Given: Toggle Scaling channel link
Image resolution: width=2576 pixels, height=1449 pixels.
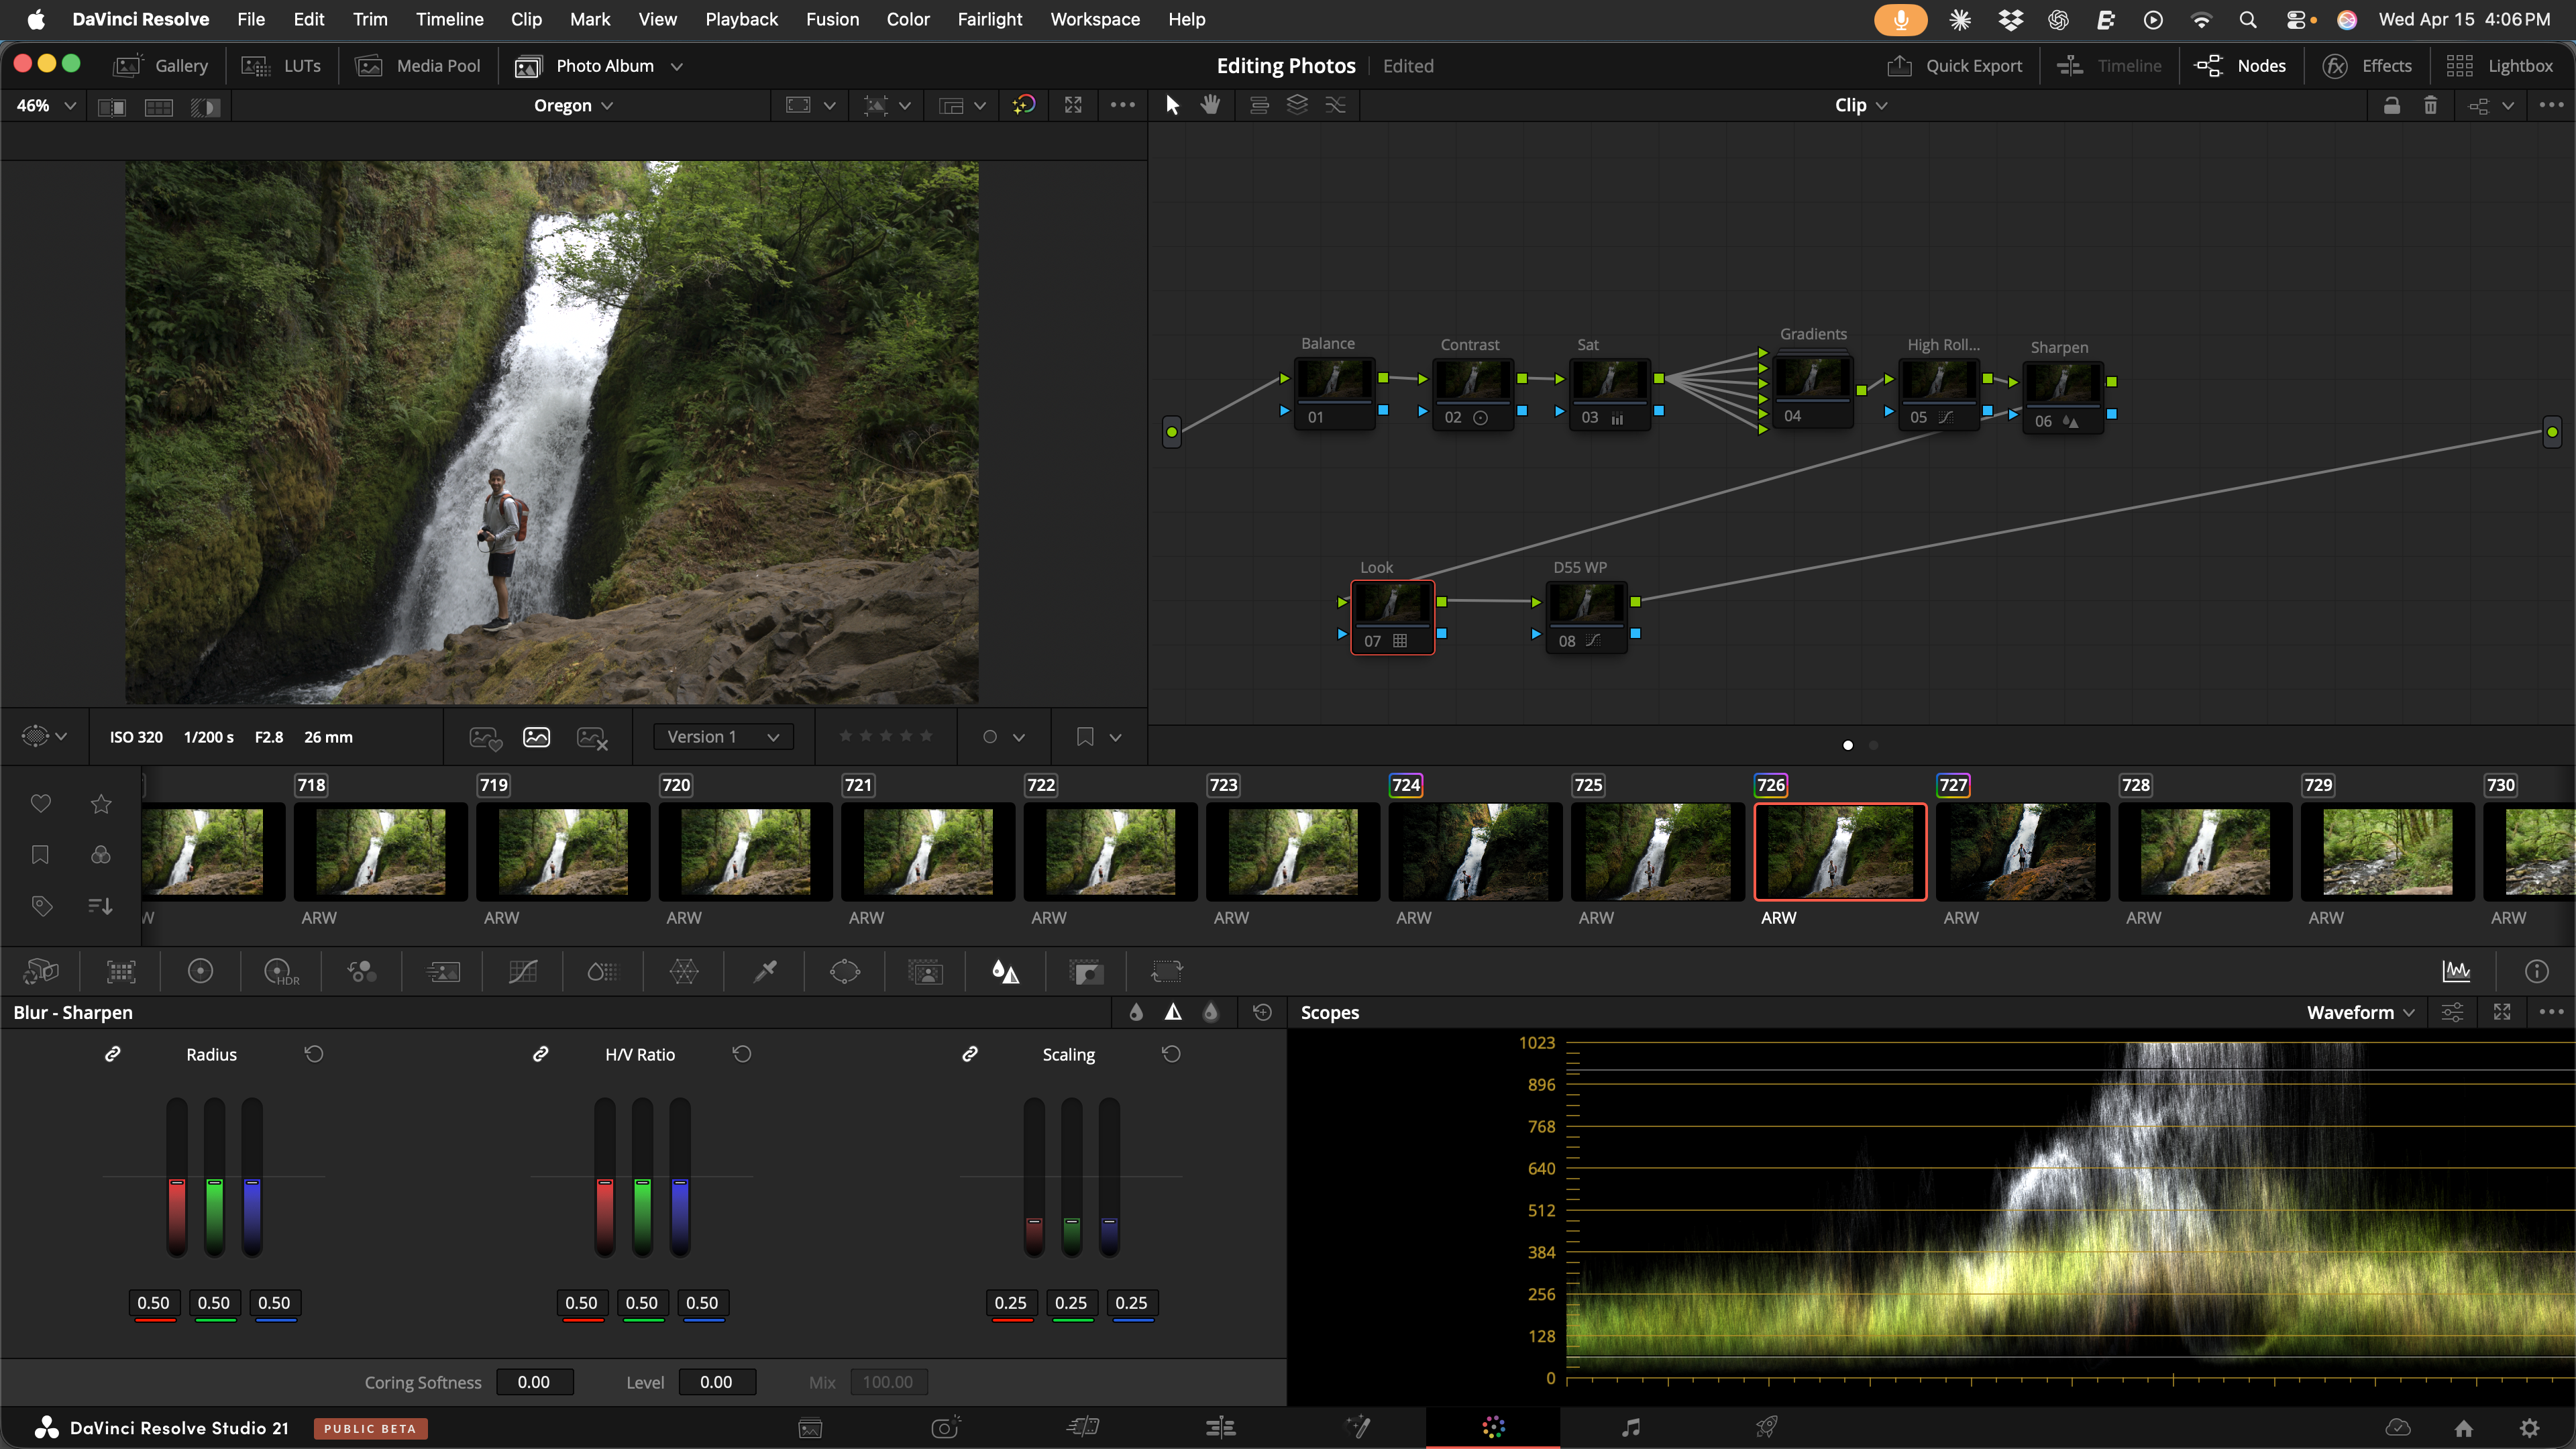Looking at the screenshot, I should [x=970, y=1054].
